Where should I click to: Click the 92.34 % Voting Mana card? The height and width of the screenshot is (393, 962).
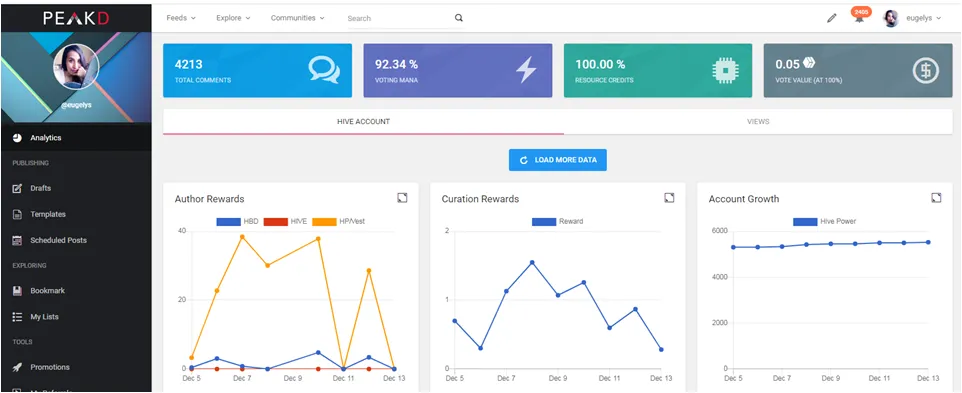[458, 71]
